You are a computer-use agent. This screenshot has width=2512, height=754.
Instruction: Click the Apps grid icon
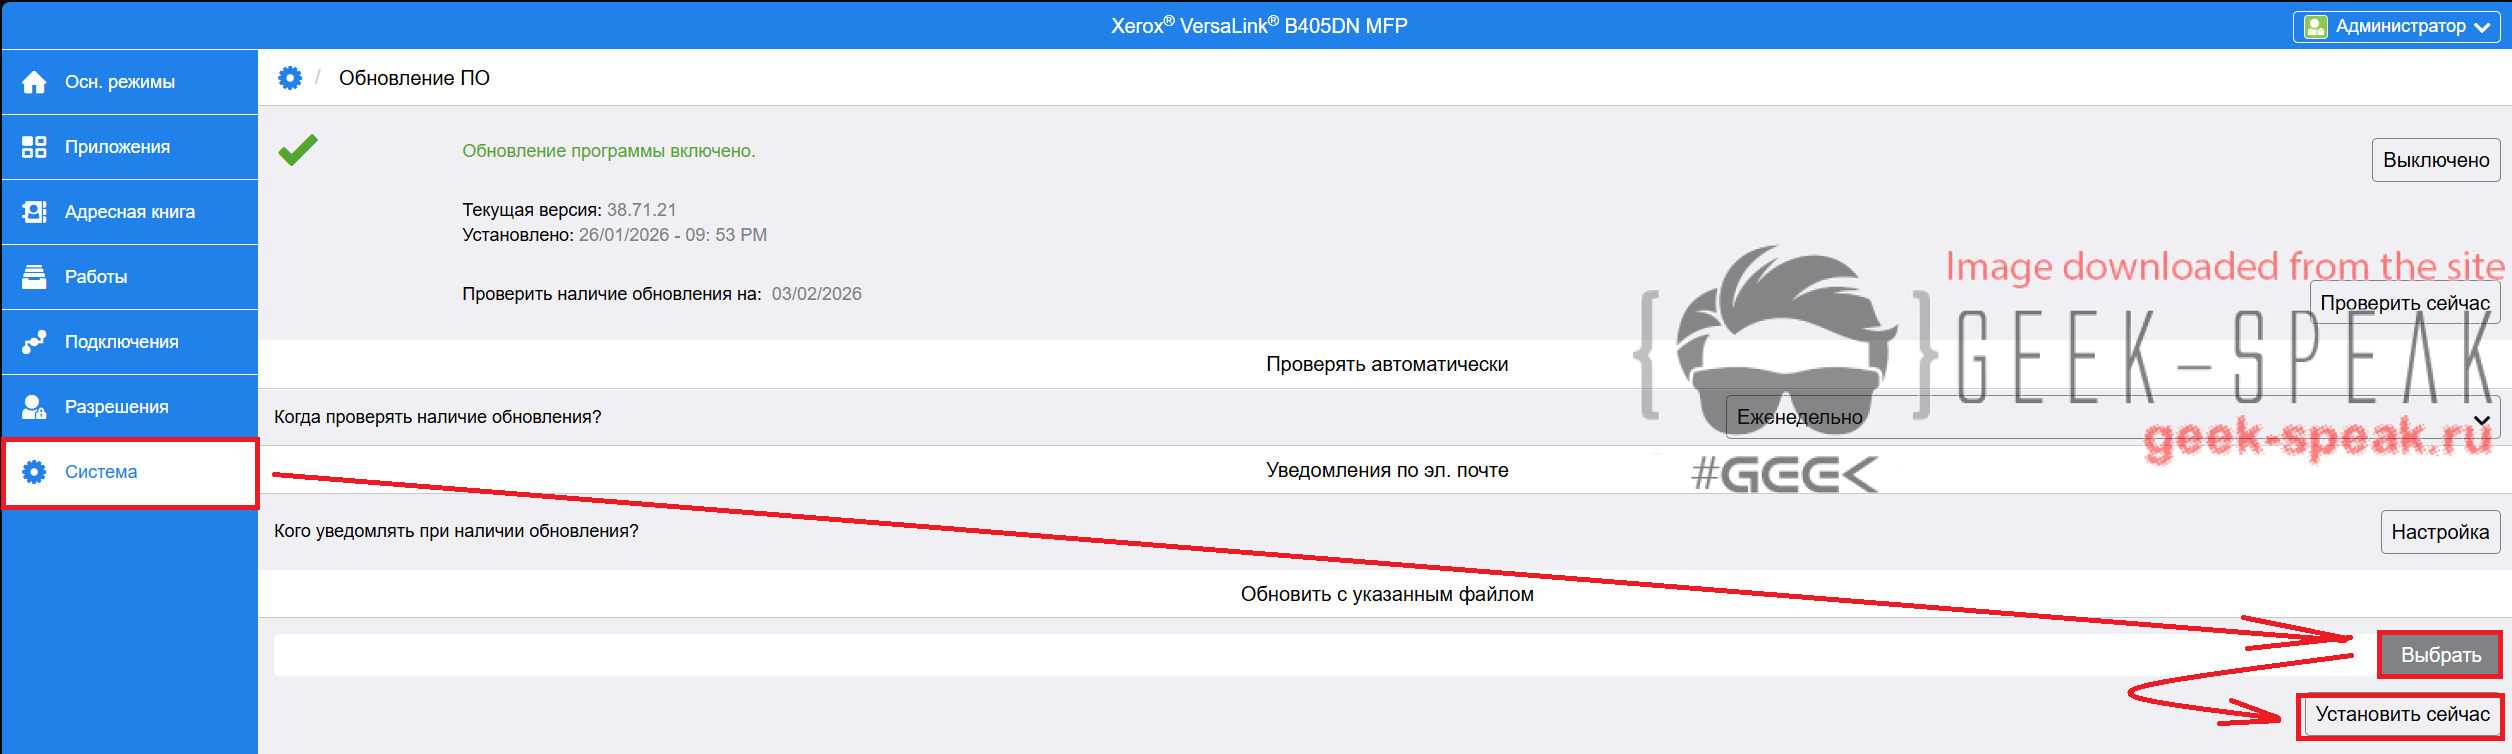(34, 147)
